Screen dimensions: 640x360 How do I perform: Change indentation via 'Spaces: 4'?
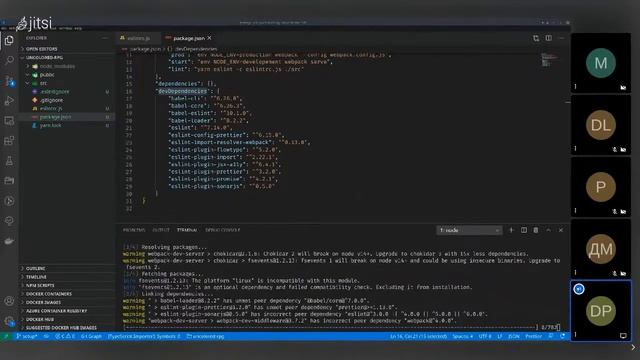click(x=462, y=337)
